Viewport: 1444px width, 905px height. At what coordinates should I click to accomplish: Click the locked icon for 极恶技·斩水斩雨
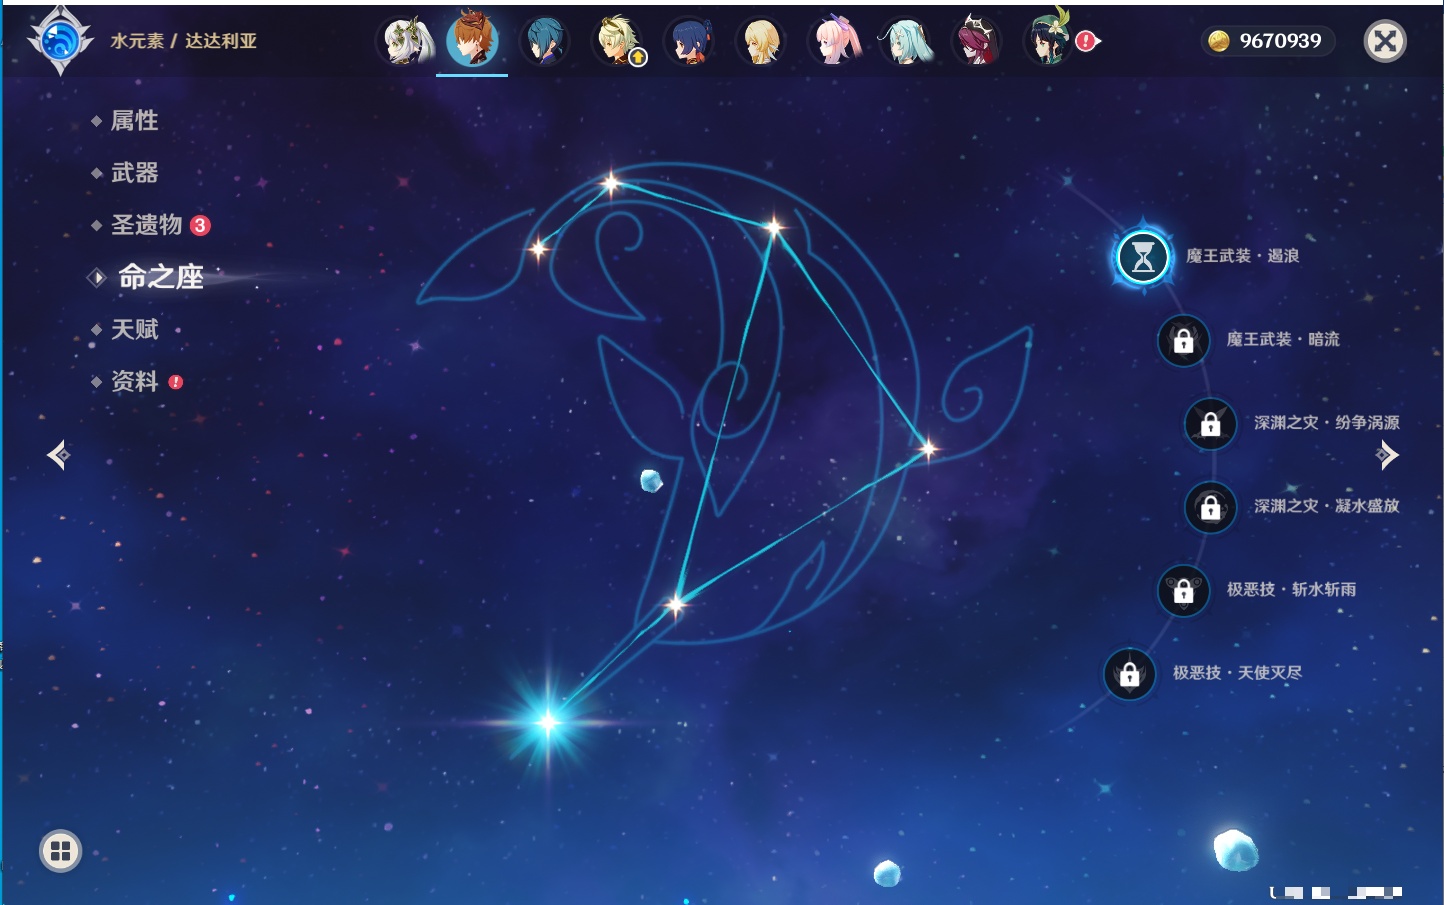click(1183, 590)
